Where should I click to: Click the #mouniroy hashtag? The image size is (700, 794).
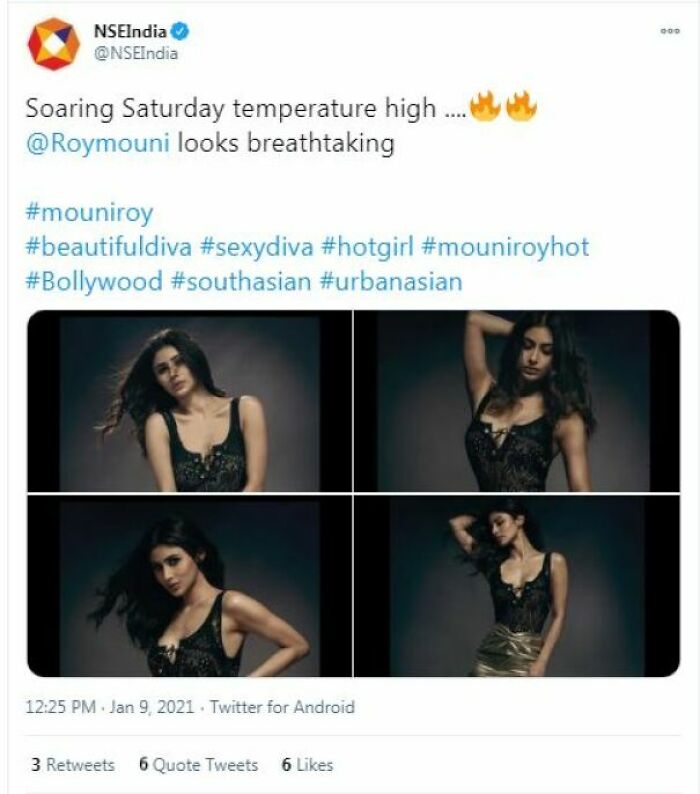[89, 212]
